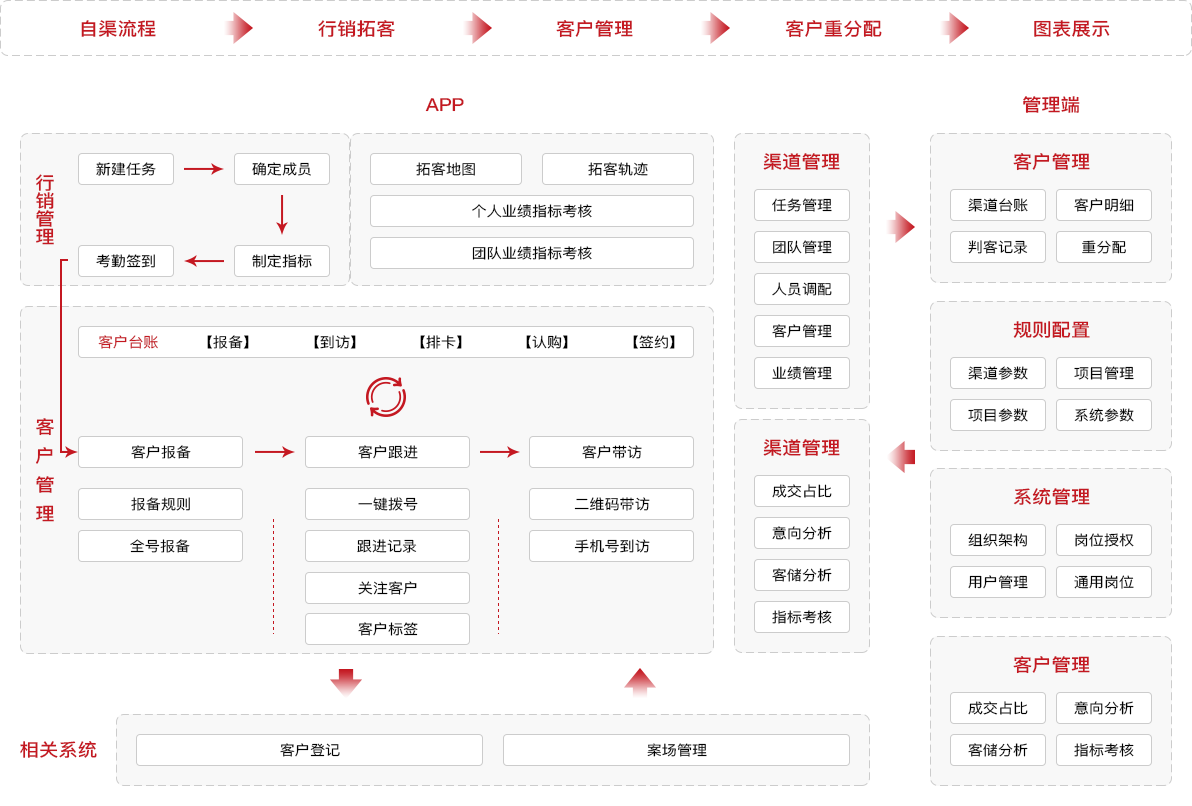Click the 岗位授权 box under 系统管理
Image resolution: width=1192 pixels, height=806 pixels.
(x=1103, y=540)
